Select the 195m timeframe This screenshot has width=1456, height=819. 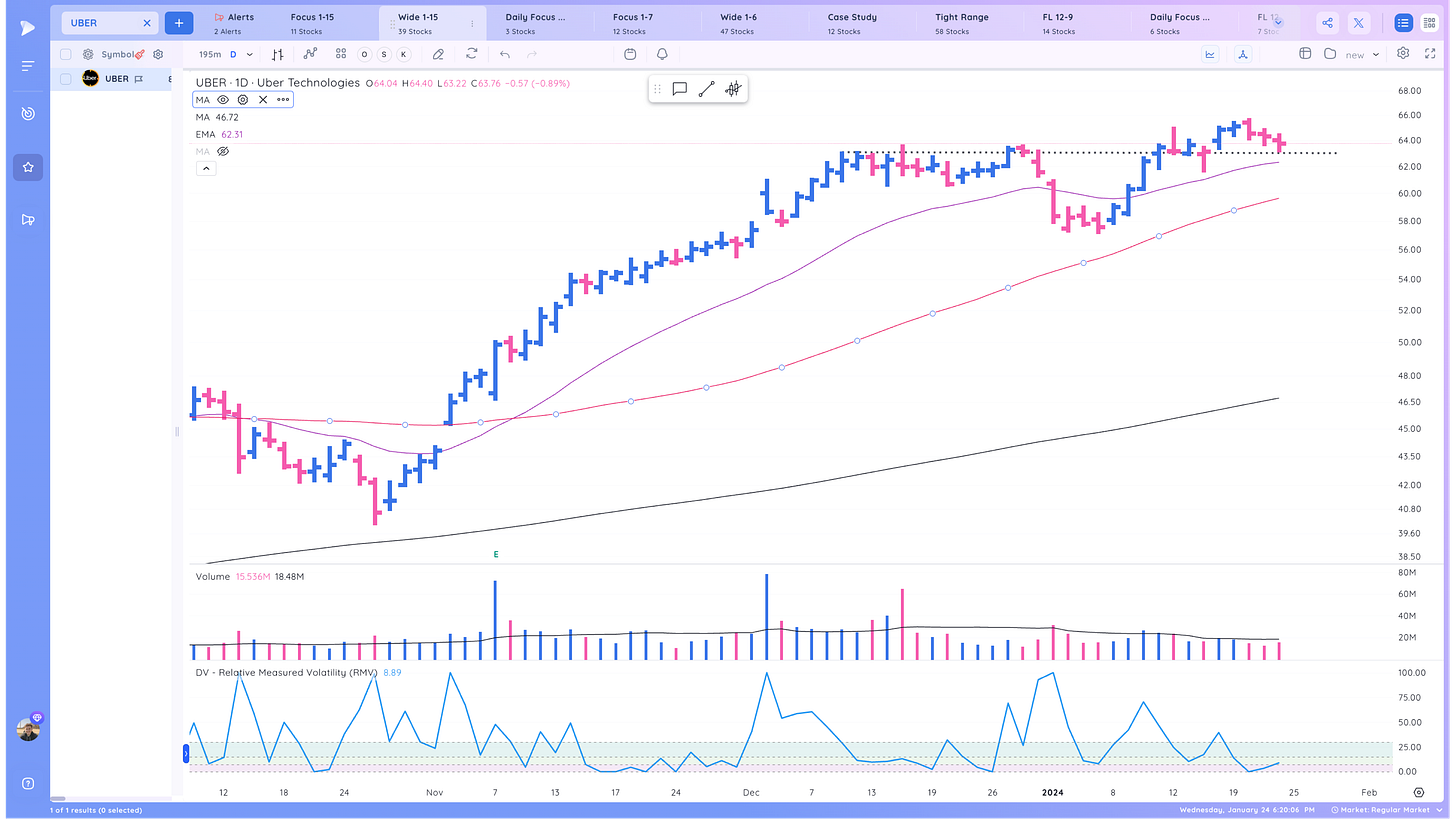pos(209,54)
